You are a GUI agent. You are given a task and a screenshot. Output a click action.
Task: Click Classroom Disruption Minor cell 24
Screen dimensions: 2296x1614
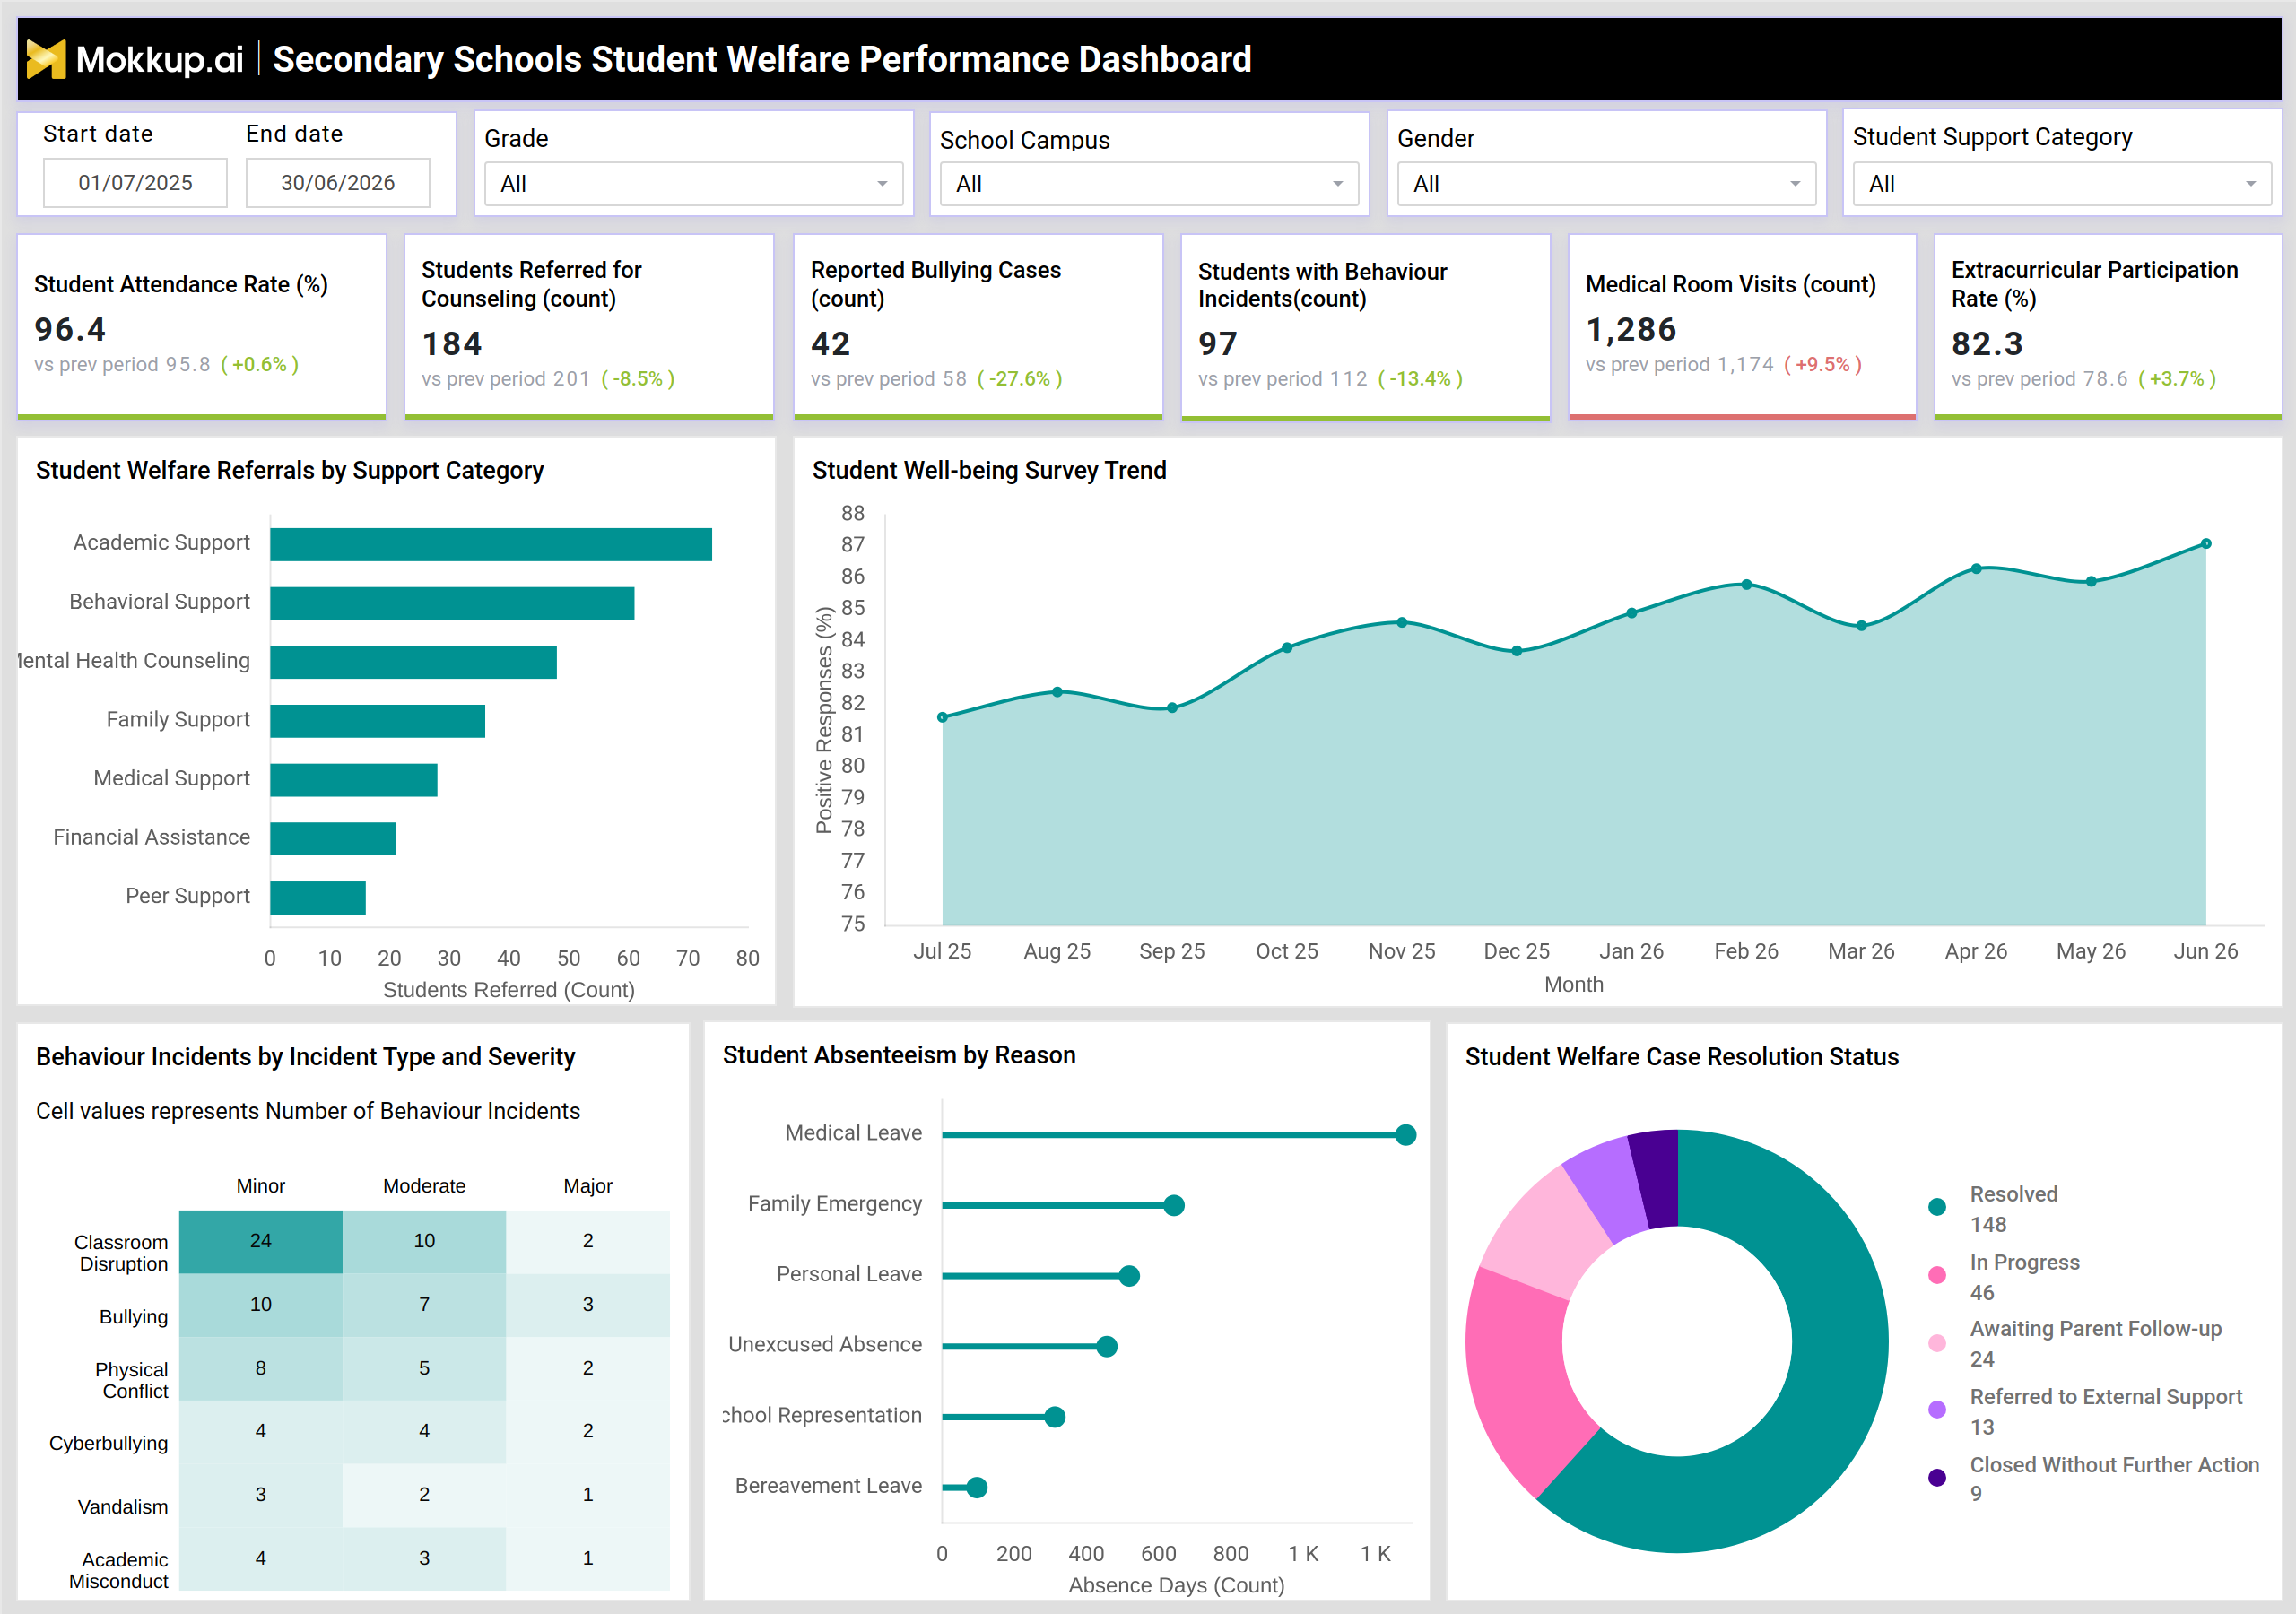coord(261,1241)
